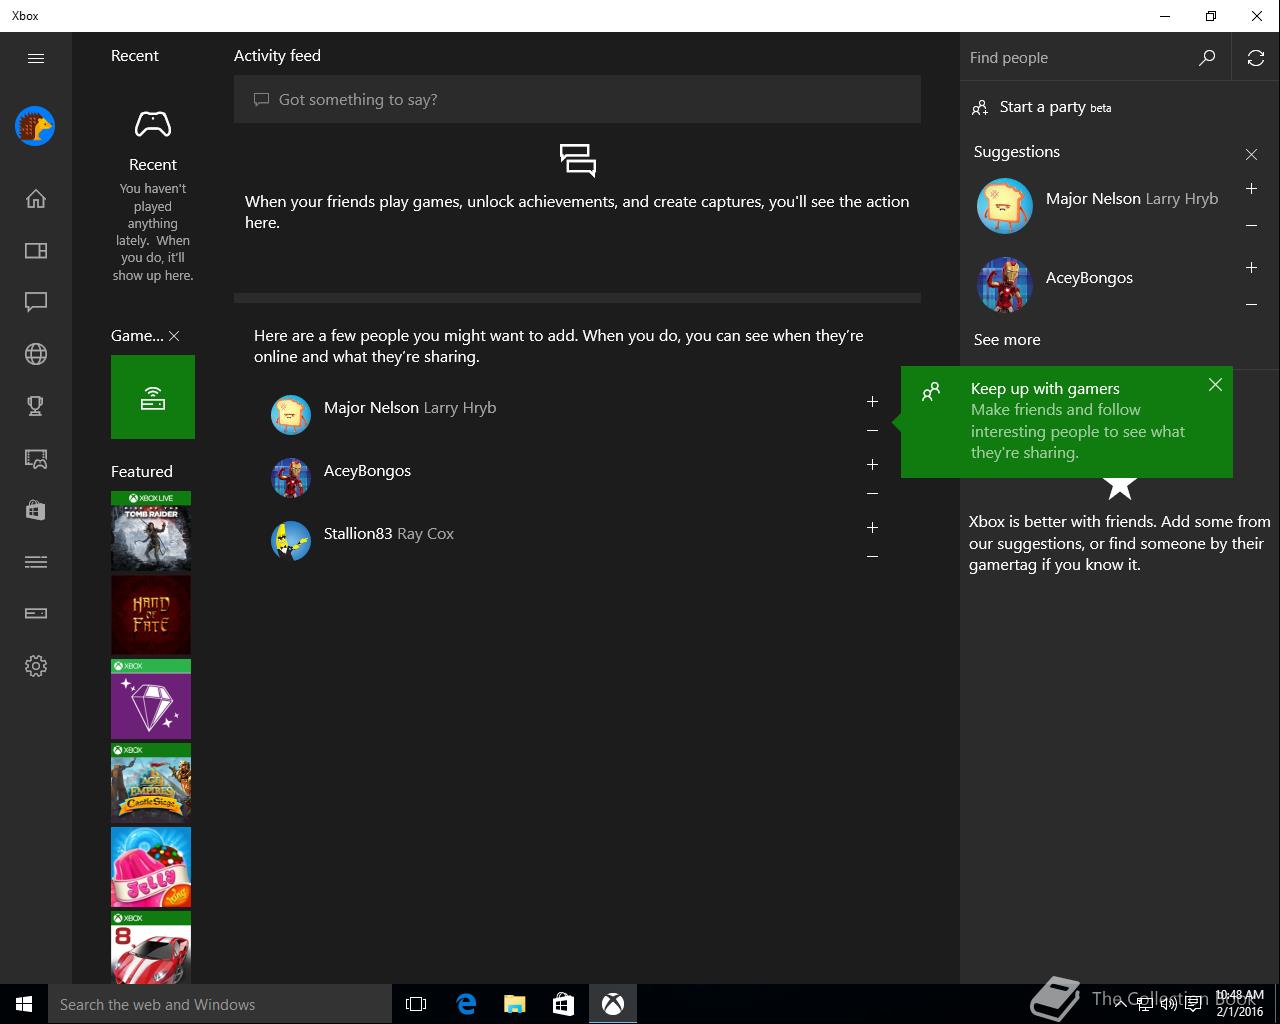1280x1024 pixels.
Task: Click See more suggestions
Action: [x=1007, y=339]
